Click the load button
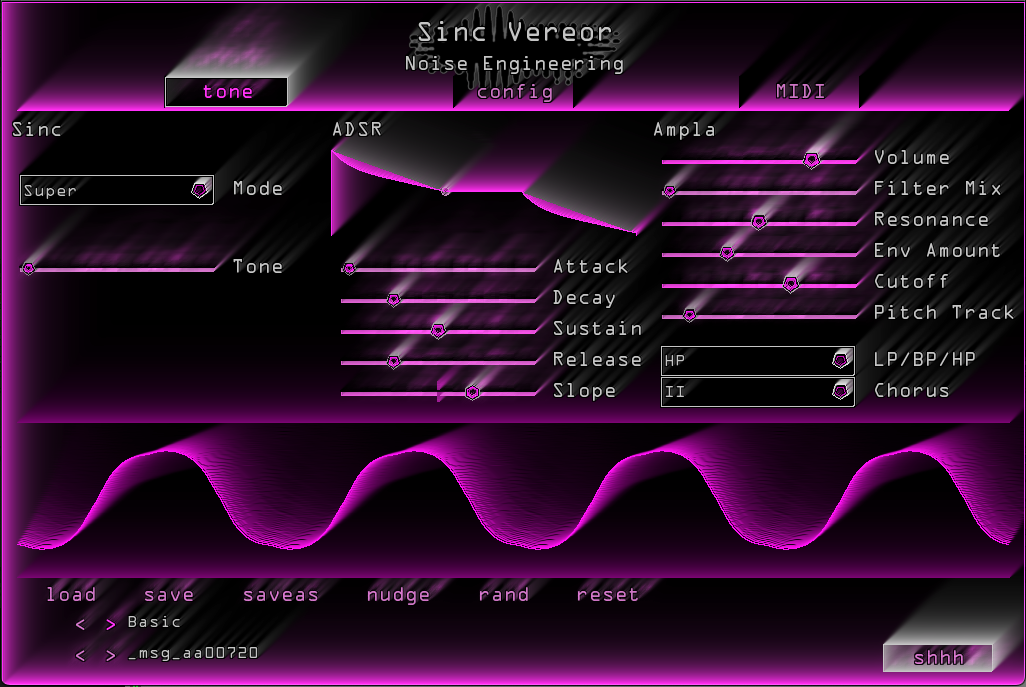This screenshot has width=1026, height=687. (70, 594)
